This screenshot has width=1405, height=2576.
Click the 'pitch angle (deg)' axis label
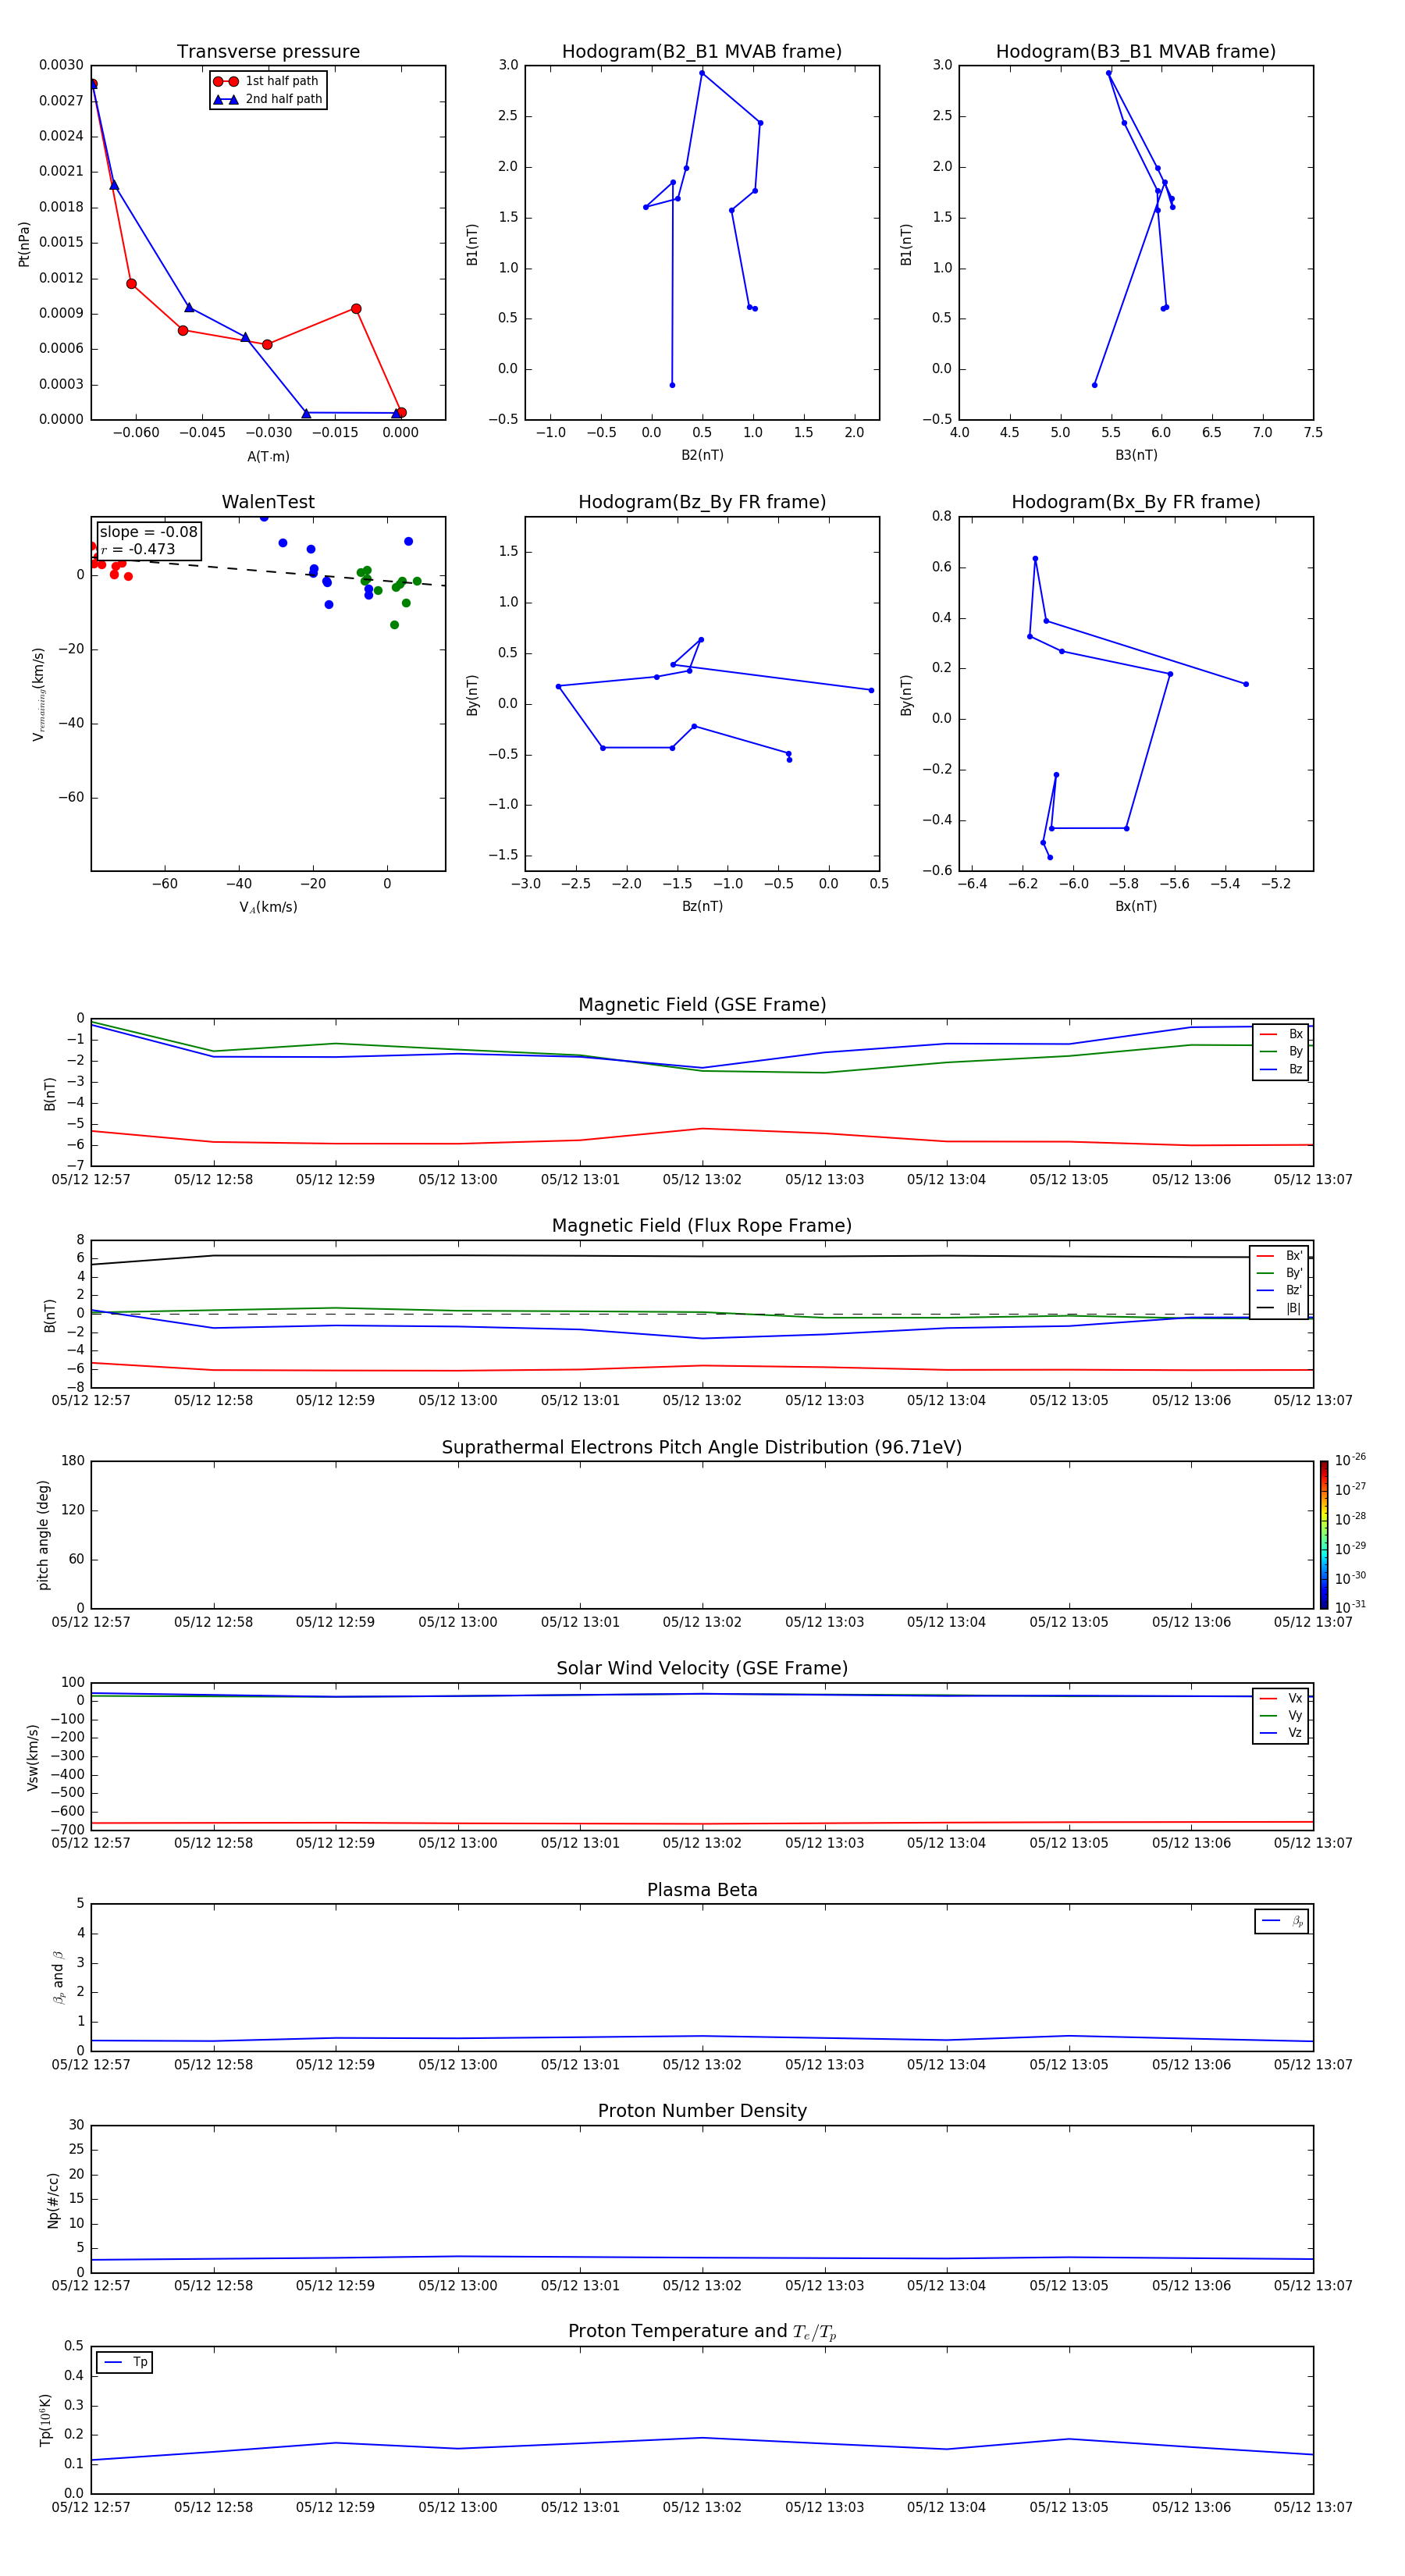(x=43, y=1535)
